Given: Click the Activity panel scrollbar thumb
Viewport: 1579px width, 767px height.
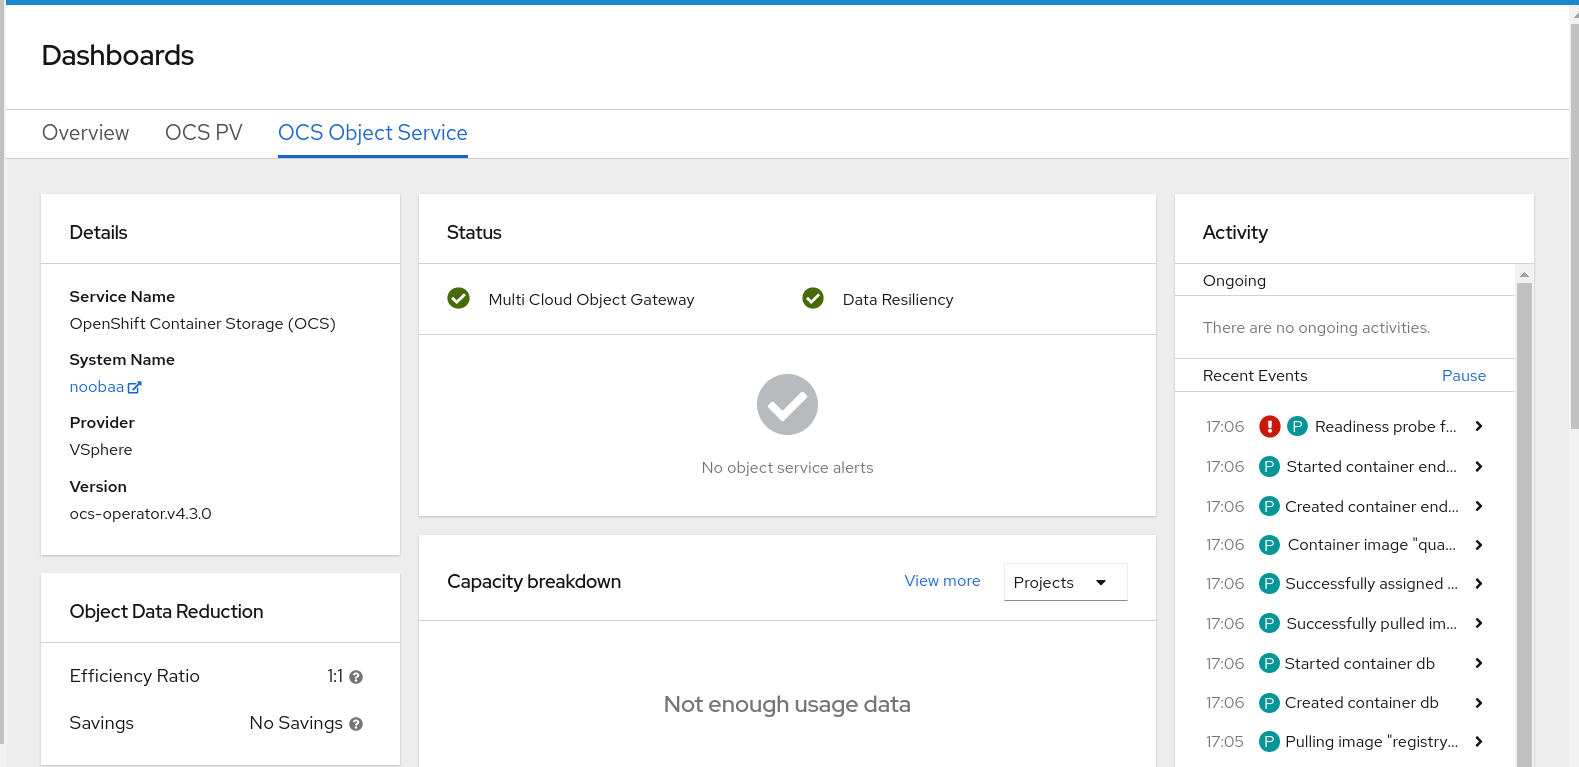Looking at the screenshot, I should 1524,524.
